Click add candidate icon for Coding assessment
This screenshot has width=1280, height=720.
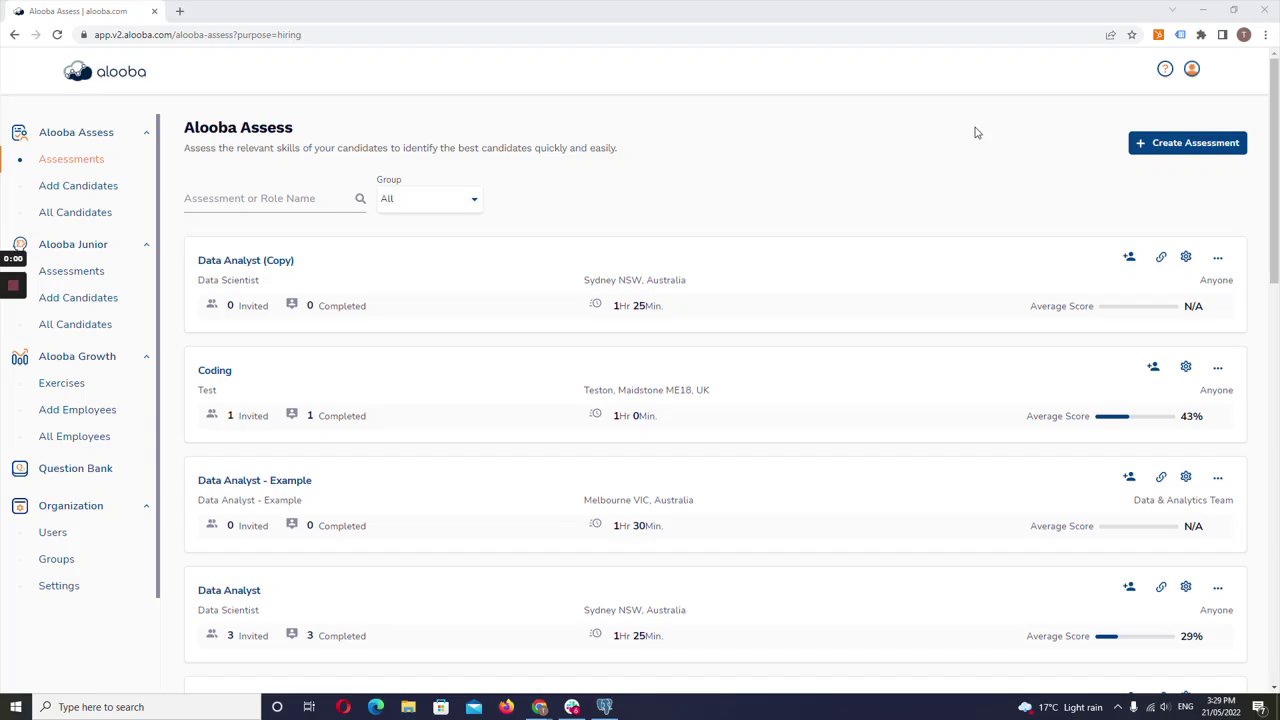tap(1153, 367)
